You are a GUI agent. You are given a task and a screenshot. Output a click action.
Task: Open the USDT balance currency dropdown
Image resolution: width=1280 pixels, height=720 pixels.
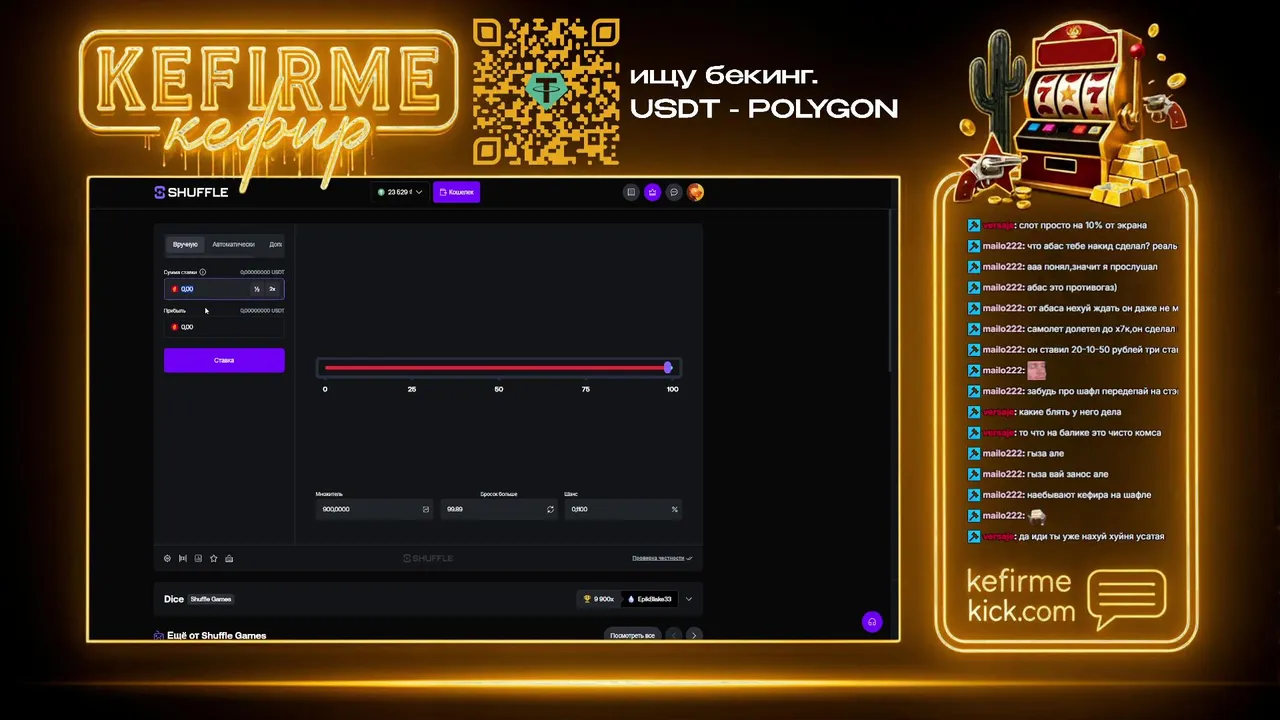pyautogui.click(x=400, y=192)
